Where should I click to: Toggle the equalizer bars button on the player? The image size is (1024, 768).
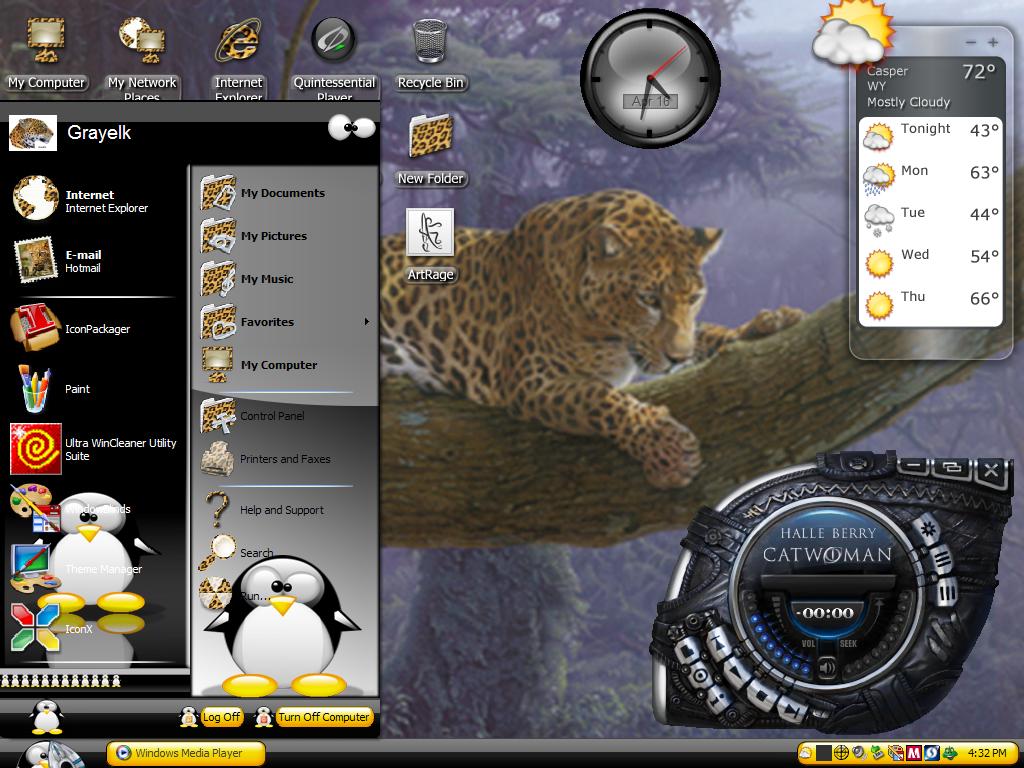(x=948, y=593)
